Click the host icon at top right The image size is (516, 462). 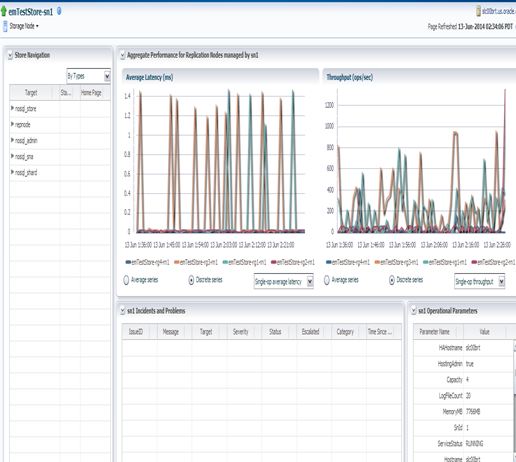479,11
